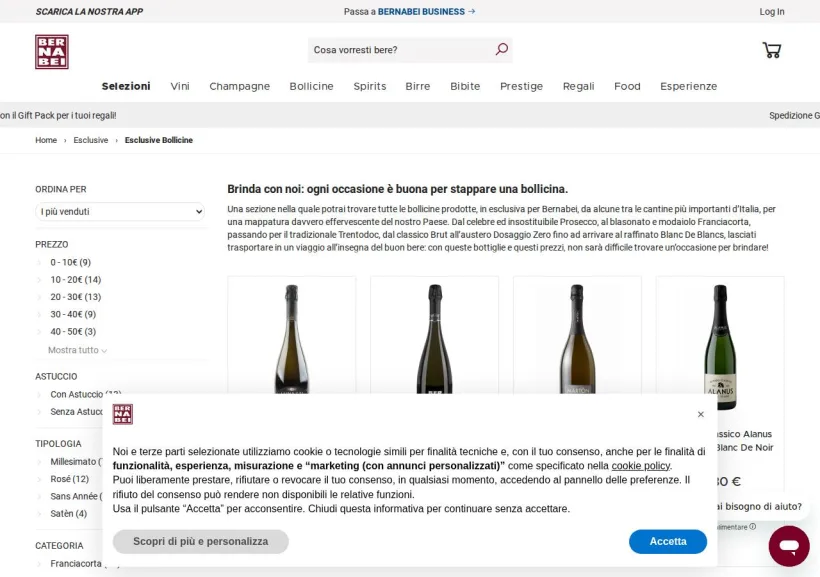
Task: Open the cookie policy link
Action: (641, 466)
